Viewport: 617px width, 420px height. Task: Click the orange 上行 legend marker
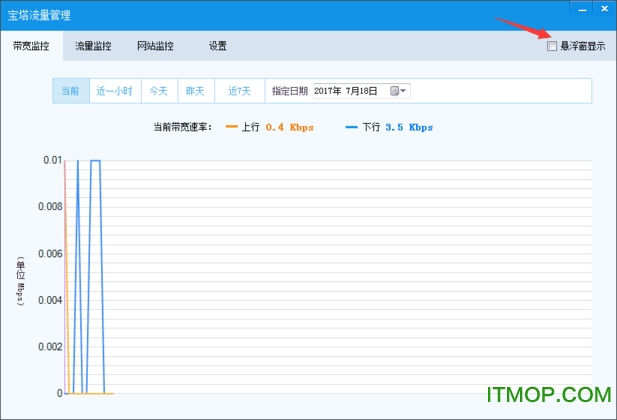pos(231,127)
